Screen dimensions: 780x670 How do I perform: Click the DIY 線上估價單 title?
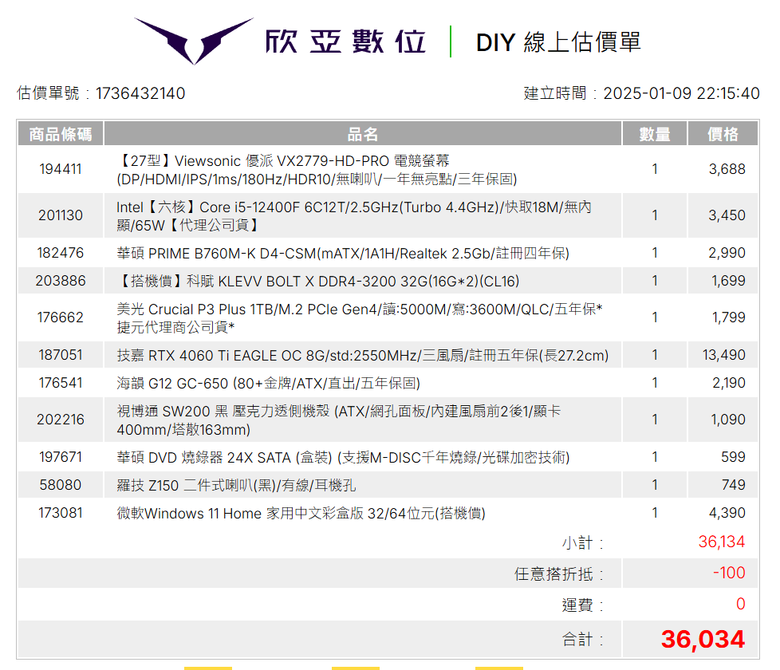tap(558, 42)
